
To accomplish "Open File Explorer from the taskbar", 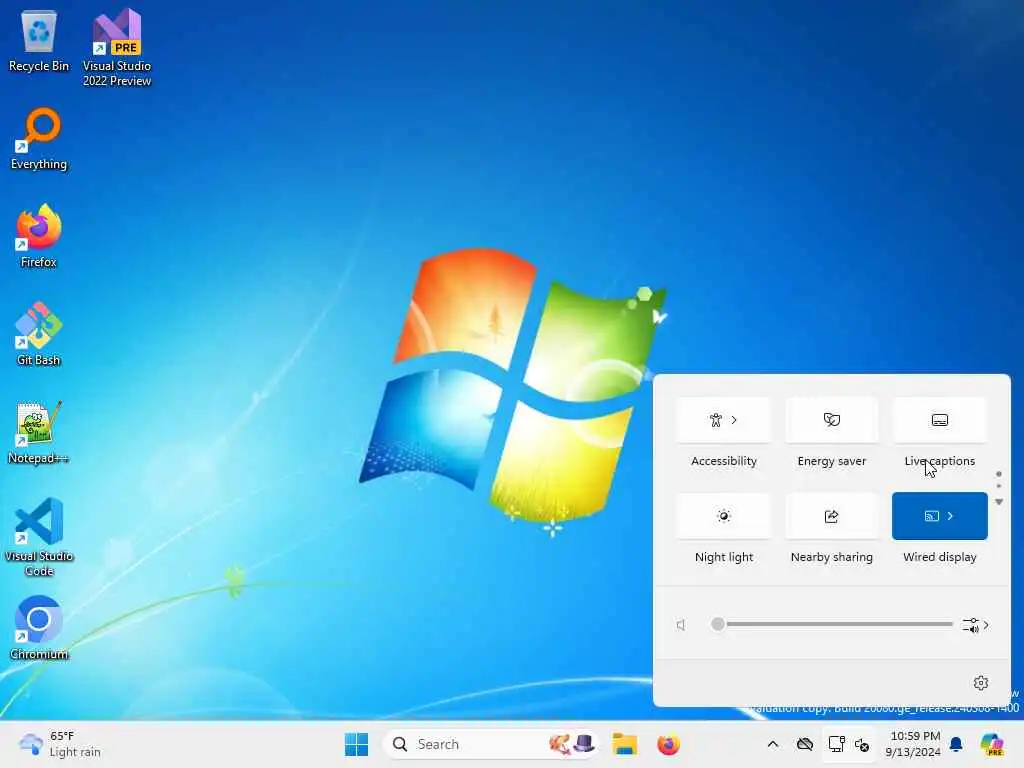I will coord(624,744).
